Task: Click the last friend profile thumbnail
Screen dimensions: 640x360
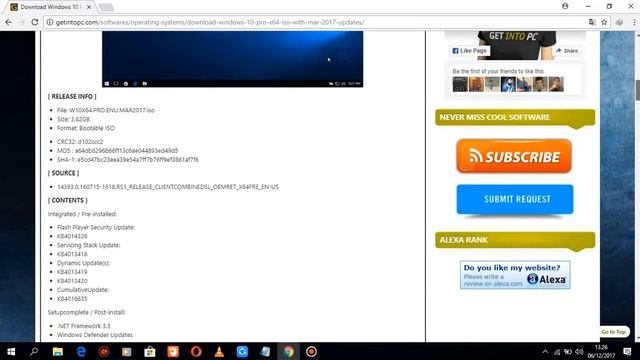Action: point(556,84)
